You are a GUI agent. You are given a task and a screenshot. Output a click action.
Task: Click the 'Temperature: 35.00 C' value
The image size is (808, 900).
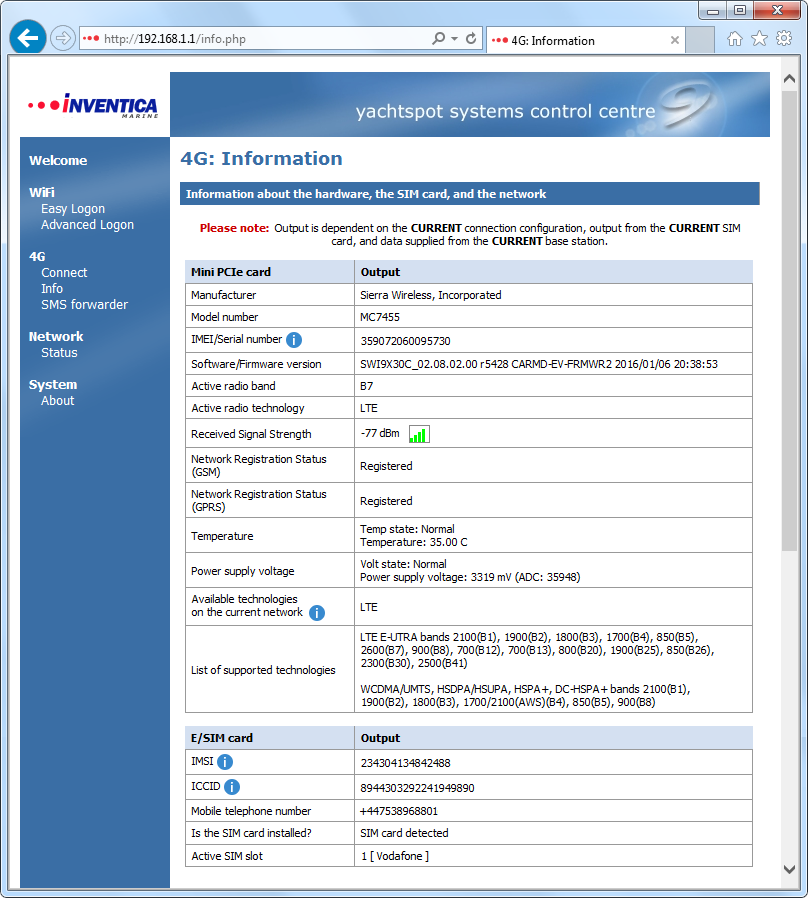[x=414, y=542]
